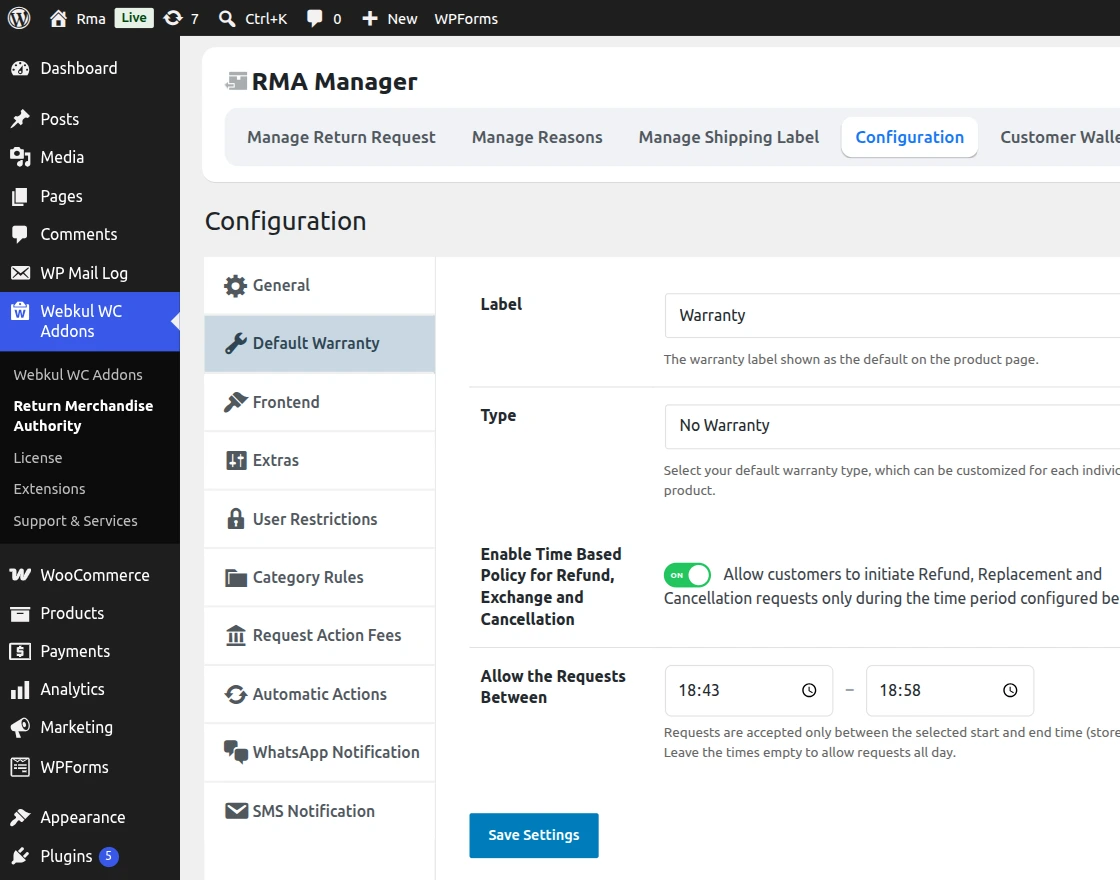The height and width of the screenshot is (880, 1120).
Task: Open Manage Return Request tab
Action: 341,137
